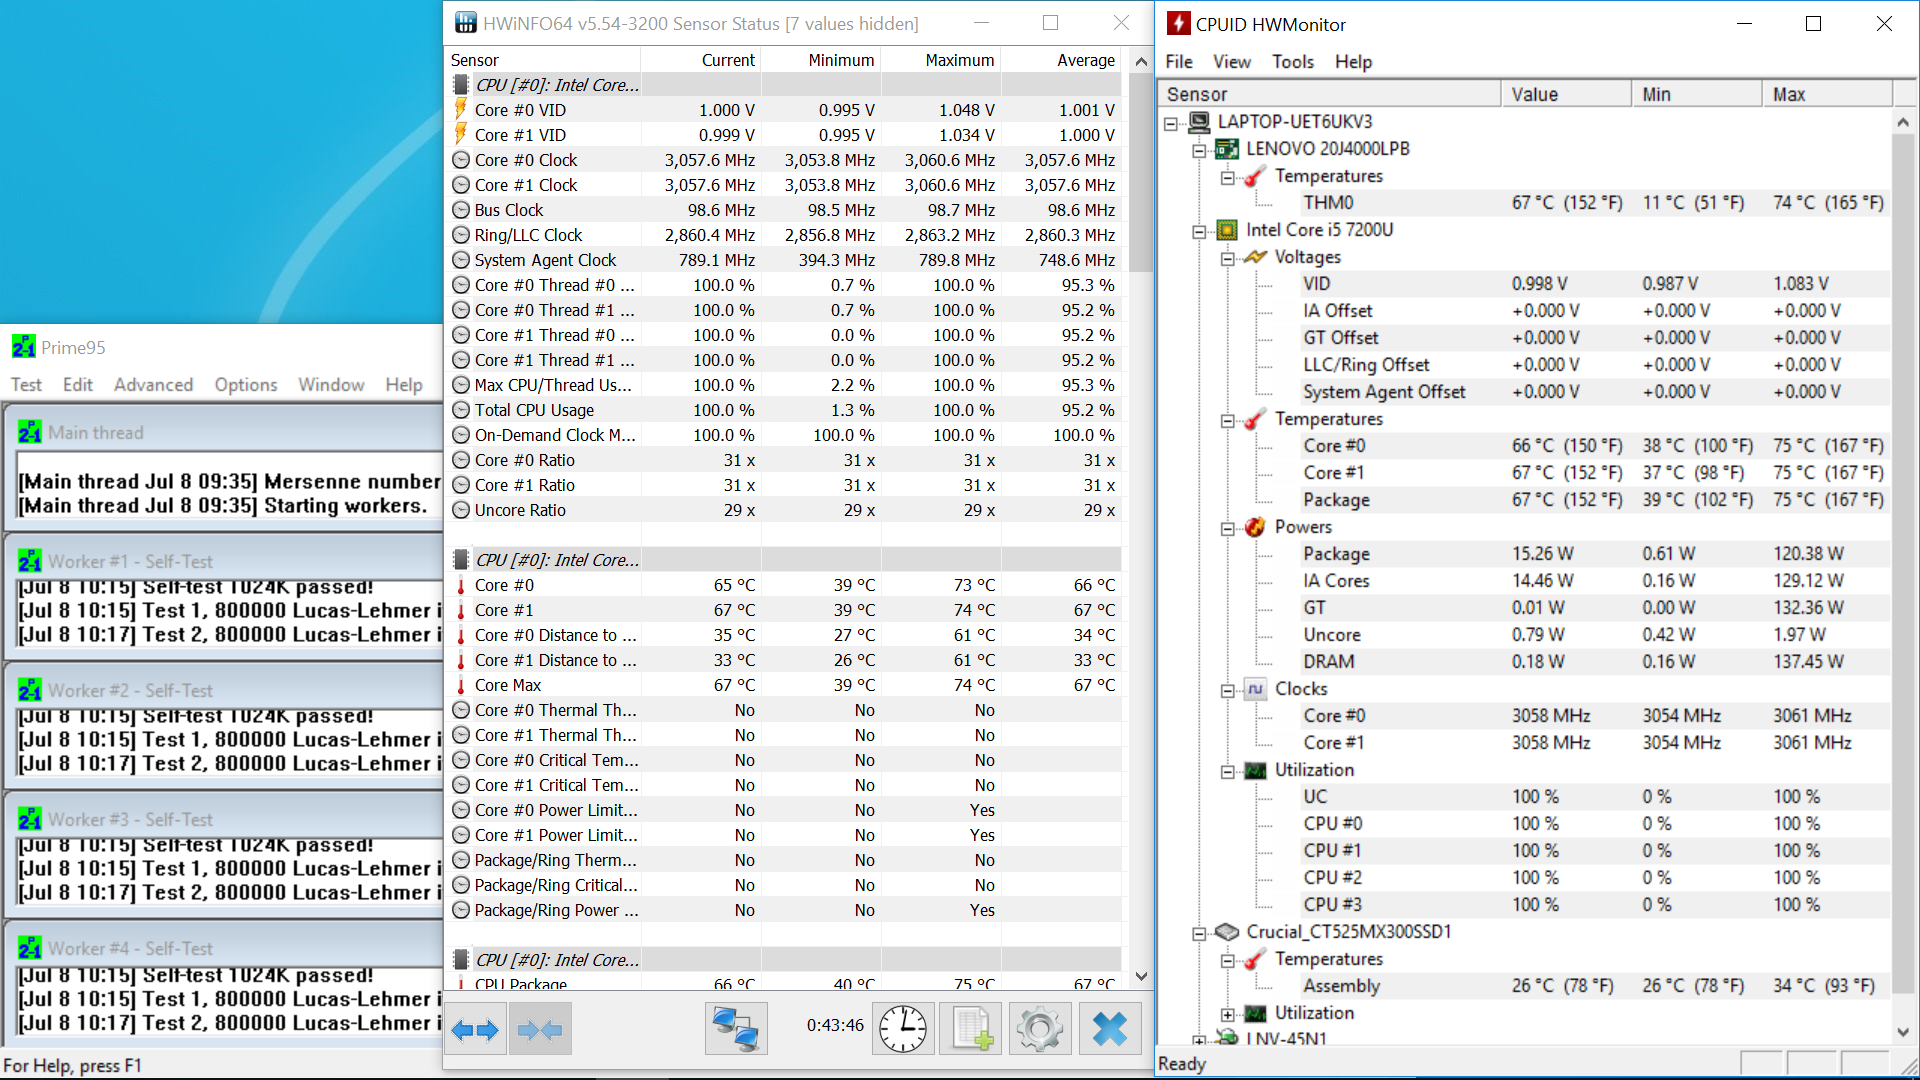Reset the elapsed time clock in HWiNFO
Viewport: 1920px width, 1080px height.
pyautogui.click(x=903, y=1029)
